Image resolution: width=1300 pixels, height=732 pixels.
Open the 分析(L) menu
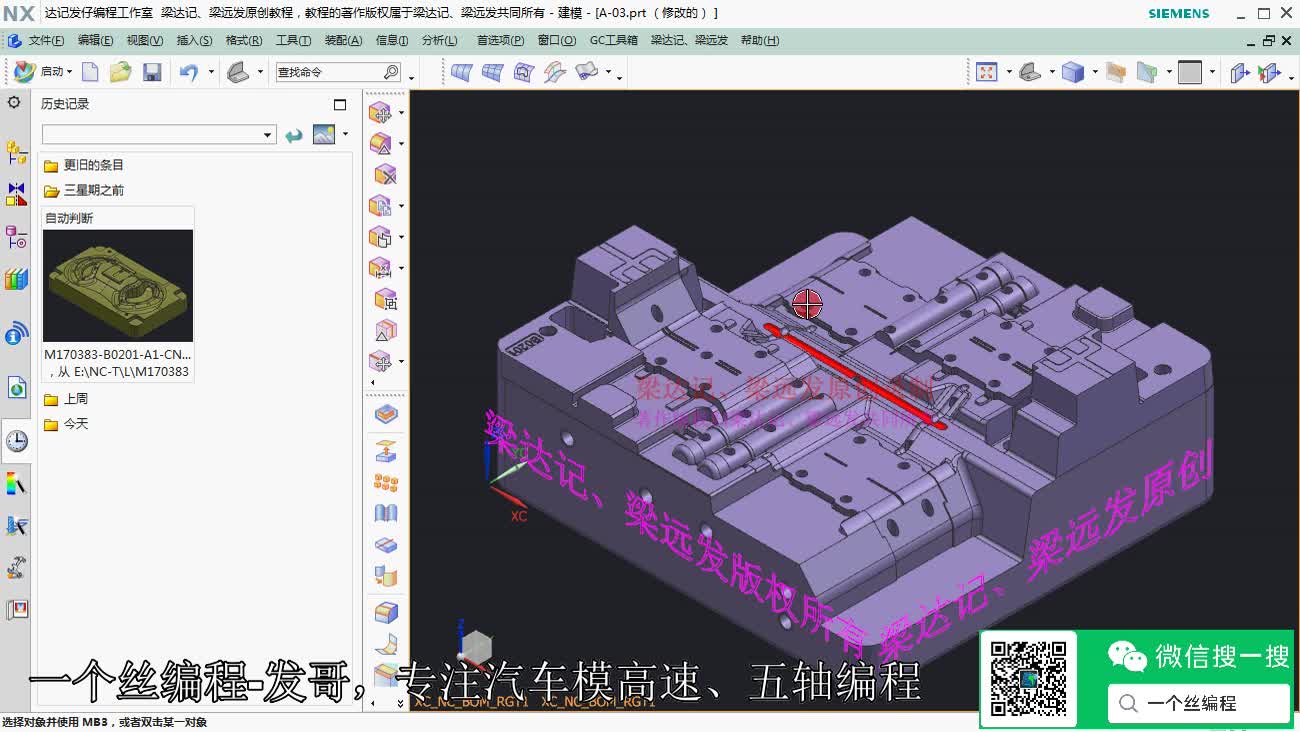pos(440,41)
